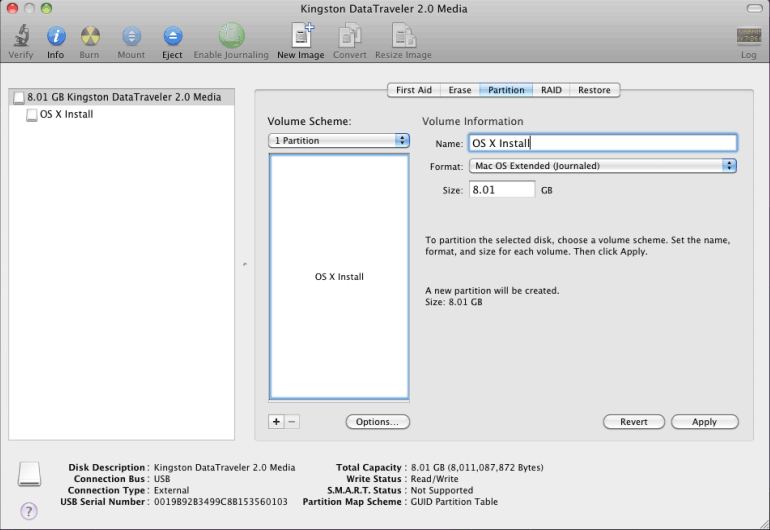Click the minus remove partition button
The width and height of the screenshot is (770, 530).
(x=292, y=421)
